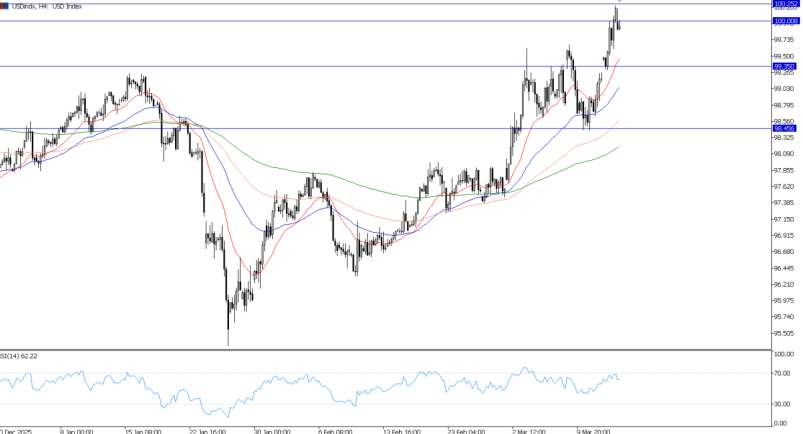Click the '23 Feb 04:00' time axis label
Image resolution: width=803 pixels, height=434 pixels.
click(466, 431)
